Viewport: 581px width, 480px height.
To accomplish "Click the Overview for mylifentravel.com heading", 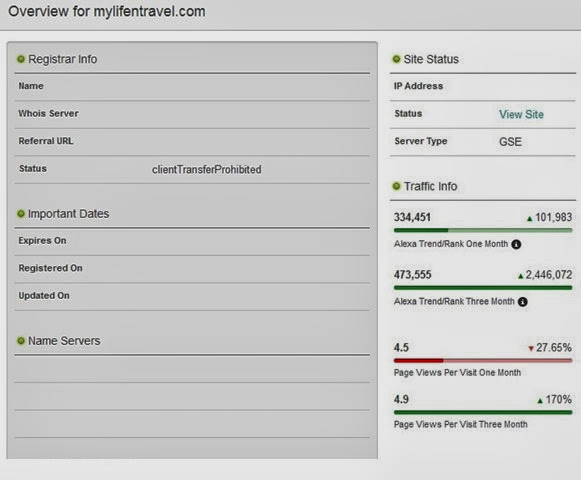I will 107,11.
